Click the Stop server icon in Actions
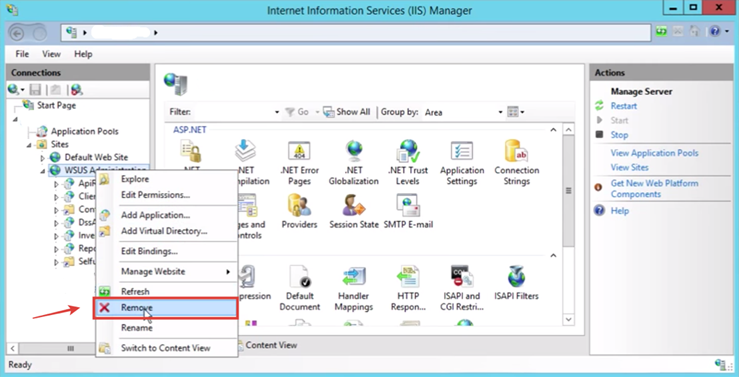 [x=599, y=134]
